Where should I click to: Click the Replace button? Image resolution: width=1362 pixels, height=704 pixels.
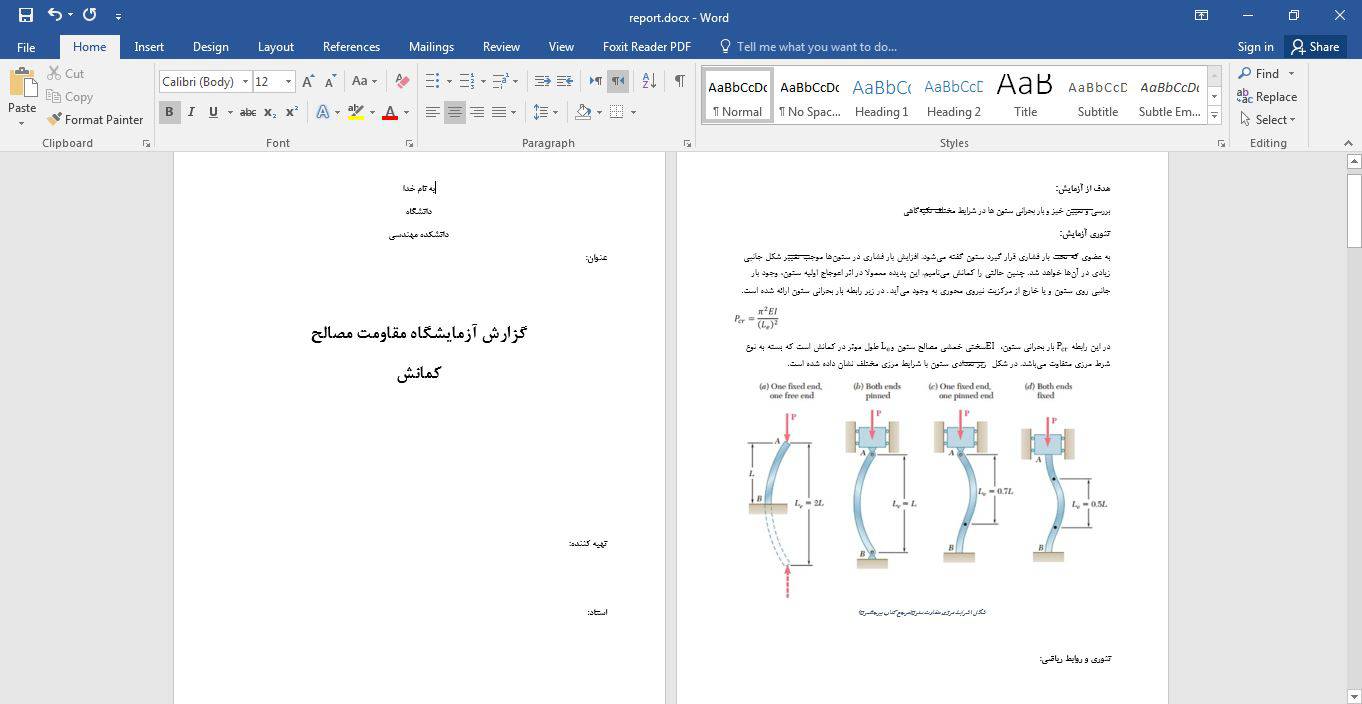[1267, 96]
